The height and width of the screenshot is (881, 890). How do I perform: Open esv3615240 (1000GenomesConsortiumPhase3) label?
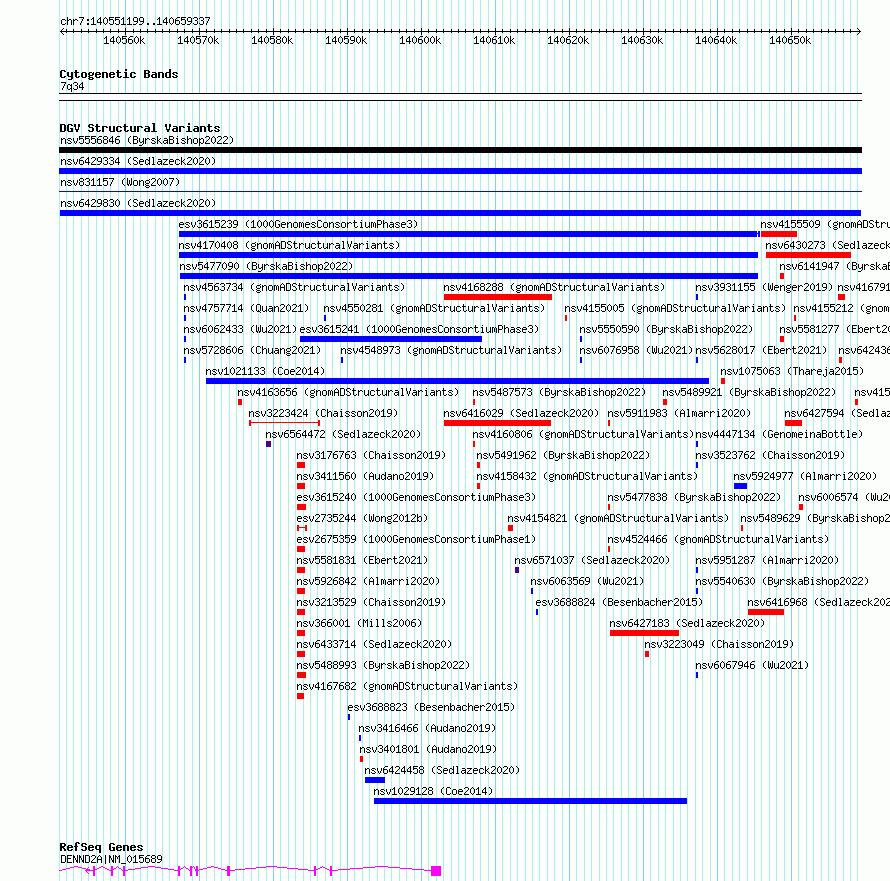pyautogui.click(x=416, y=497)
